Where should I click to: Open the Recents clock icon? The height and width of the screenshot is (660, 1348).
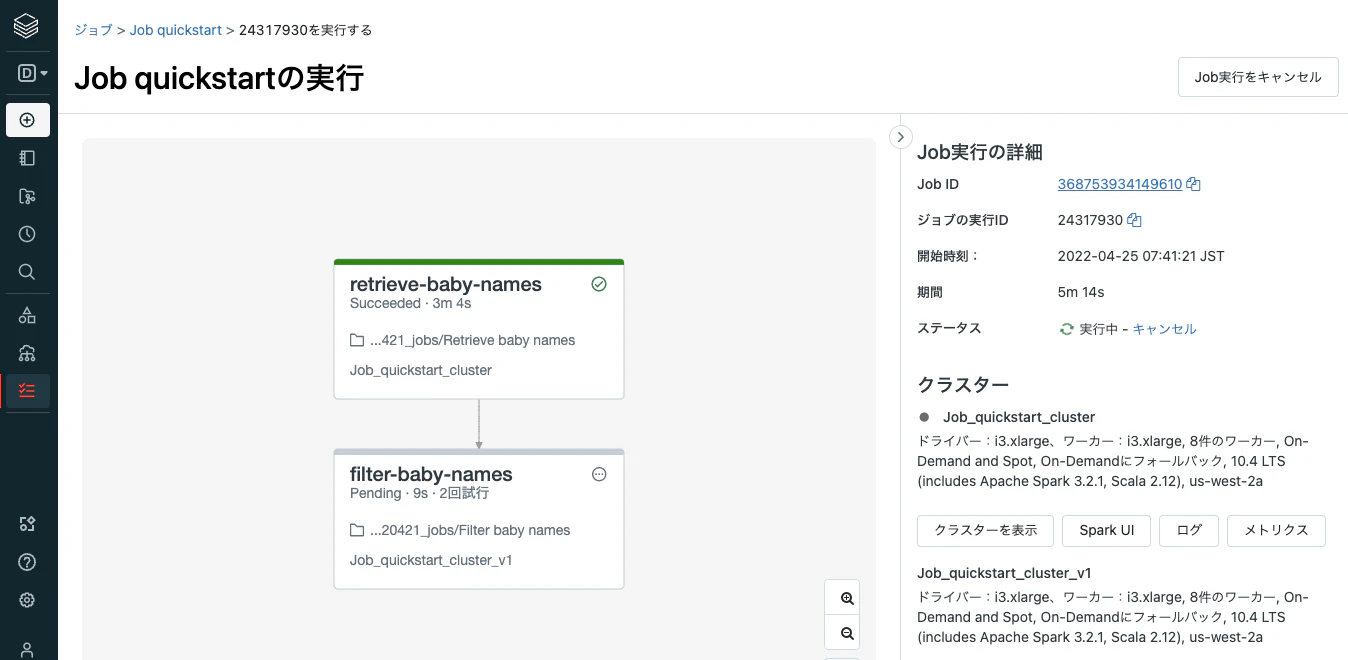coord(27,234)
